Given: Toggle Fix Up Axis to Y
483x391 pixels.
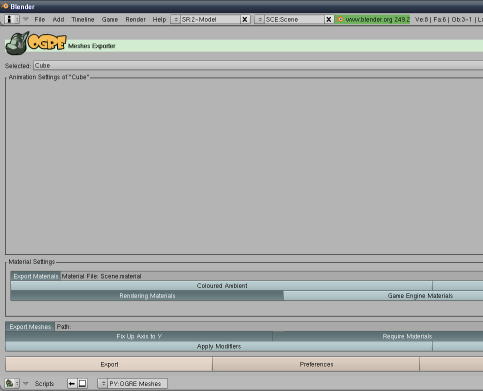Looking at the screenshot, I should coord(139,336).
